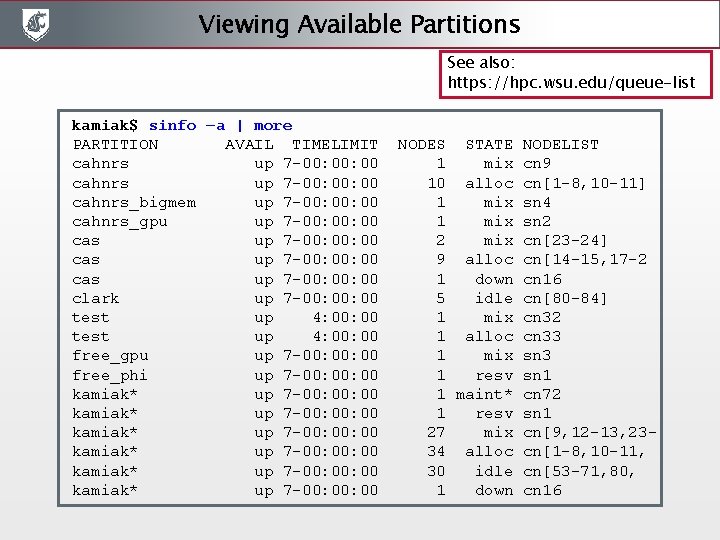Image resolution: width=720 pixels, height=540 pixels.
Task: Click nodelist 'cn[1-8,10-11]' in cahnrs row
Action: click(x=584, y=184)
